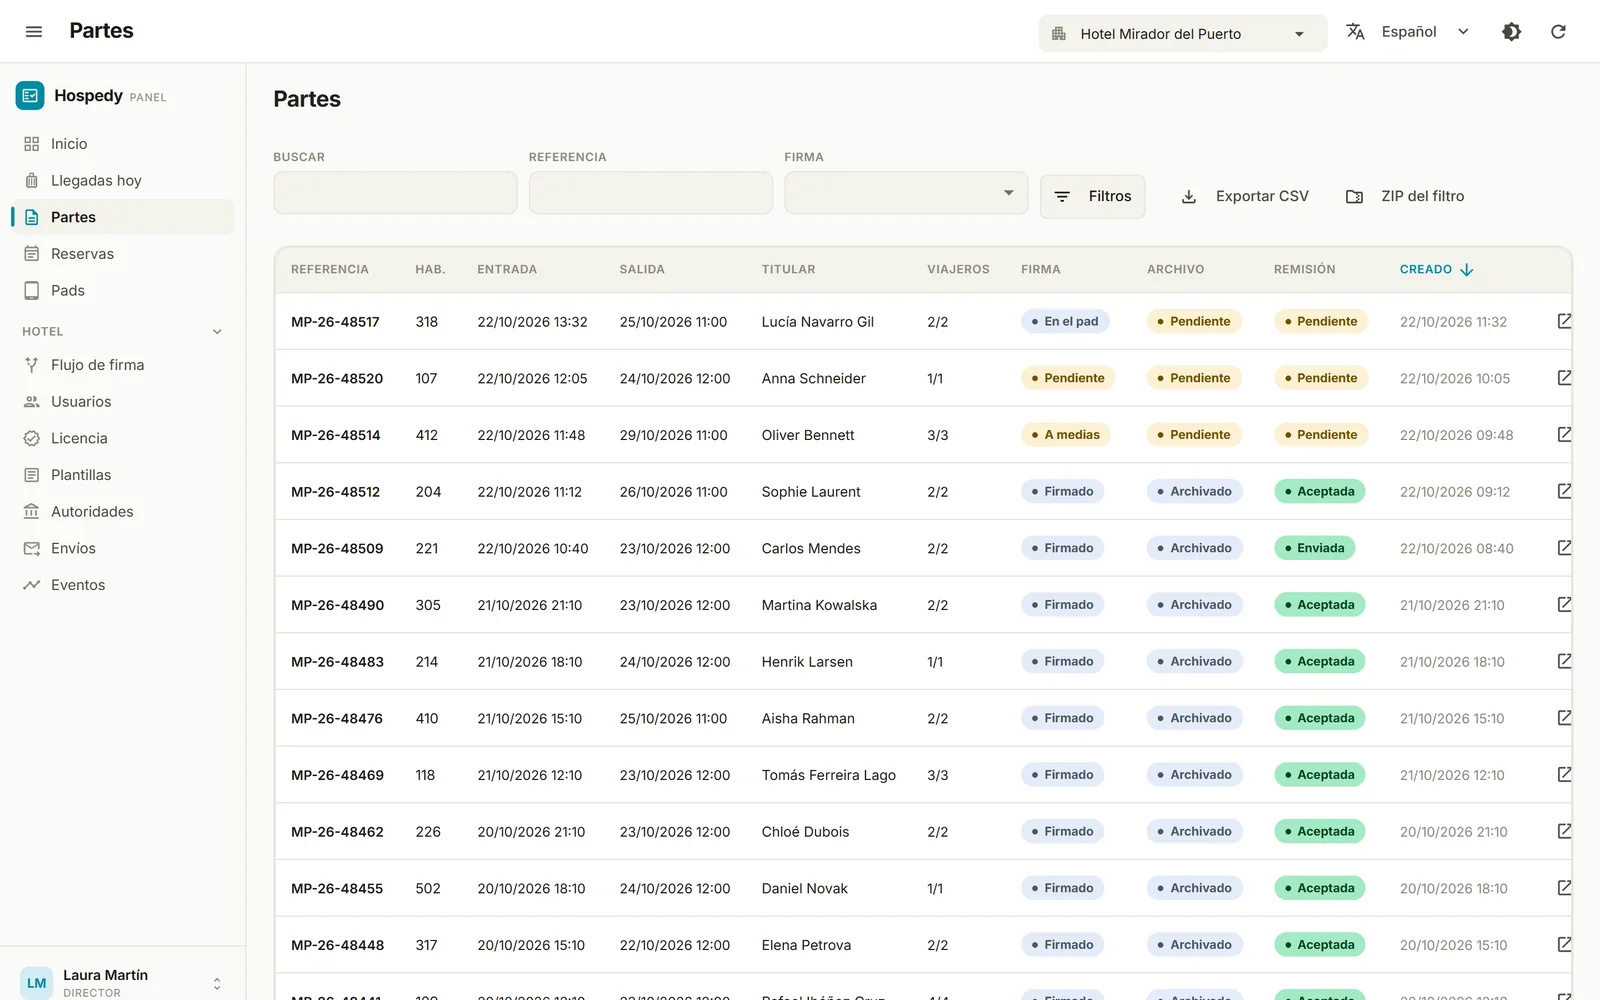Toggle dark mode theme icon

(x=1511, y=32)
